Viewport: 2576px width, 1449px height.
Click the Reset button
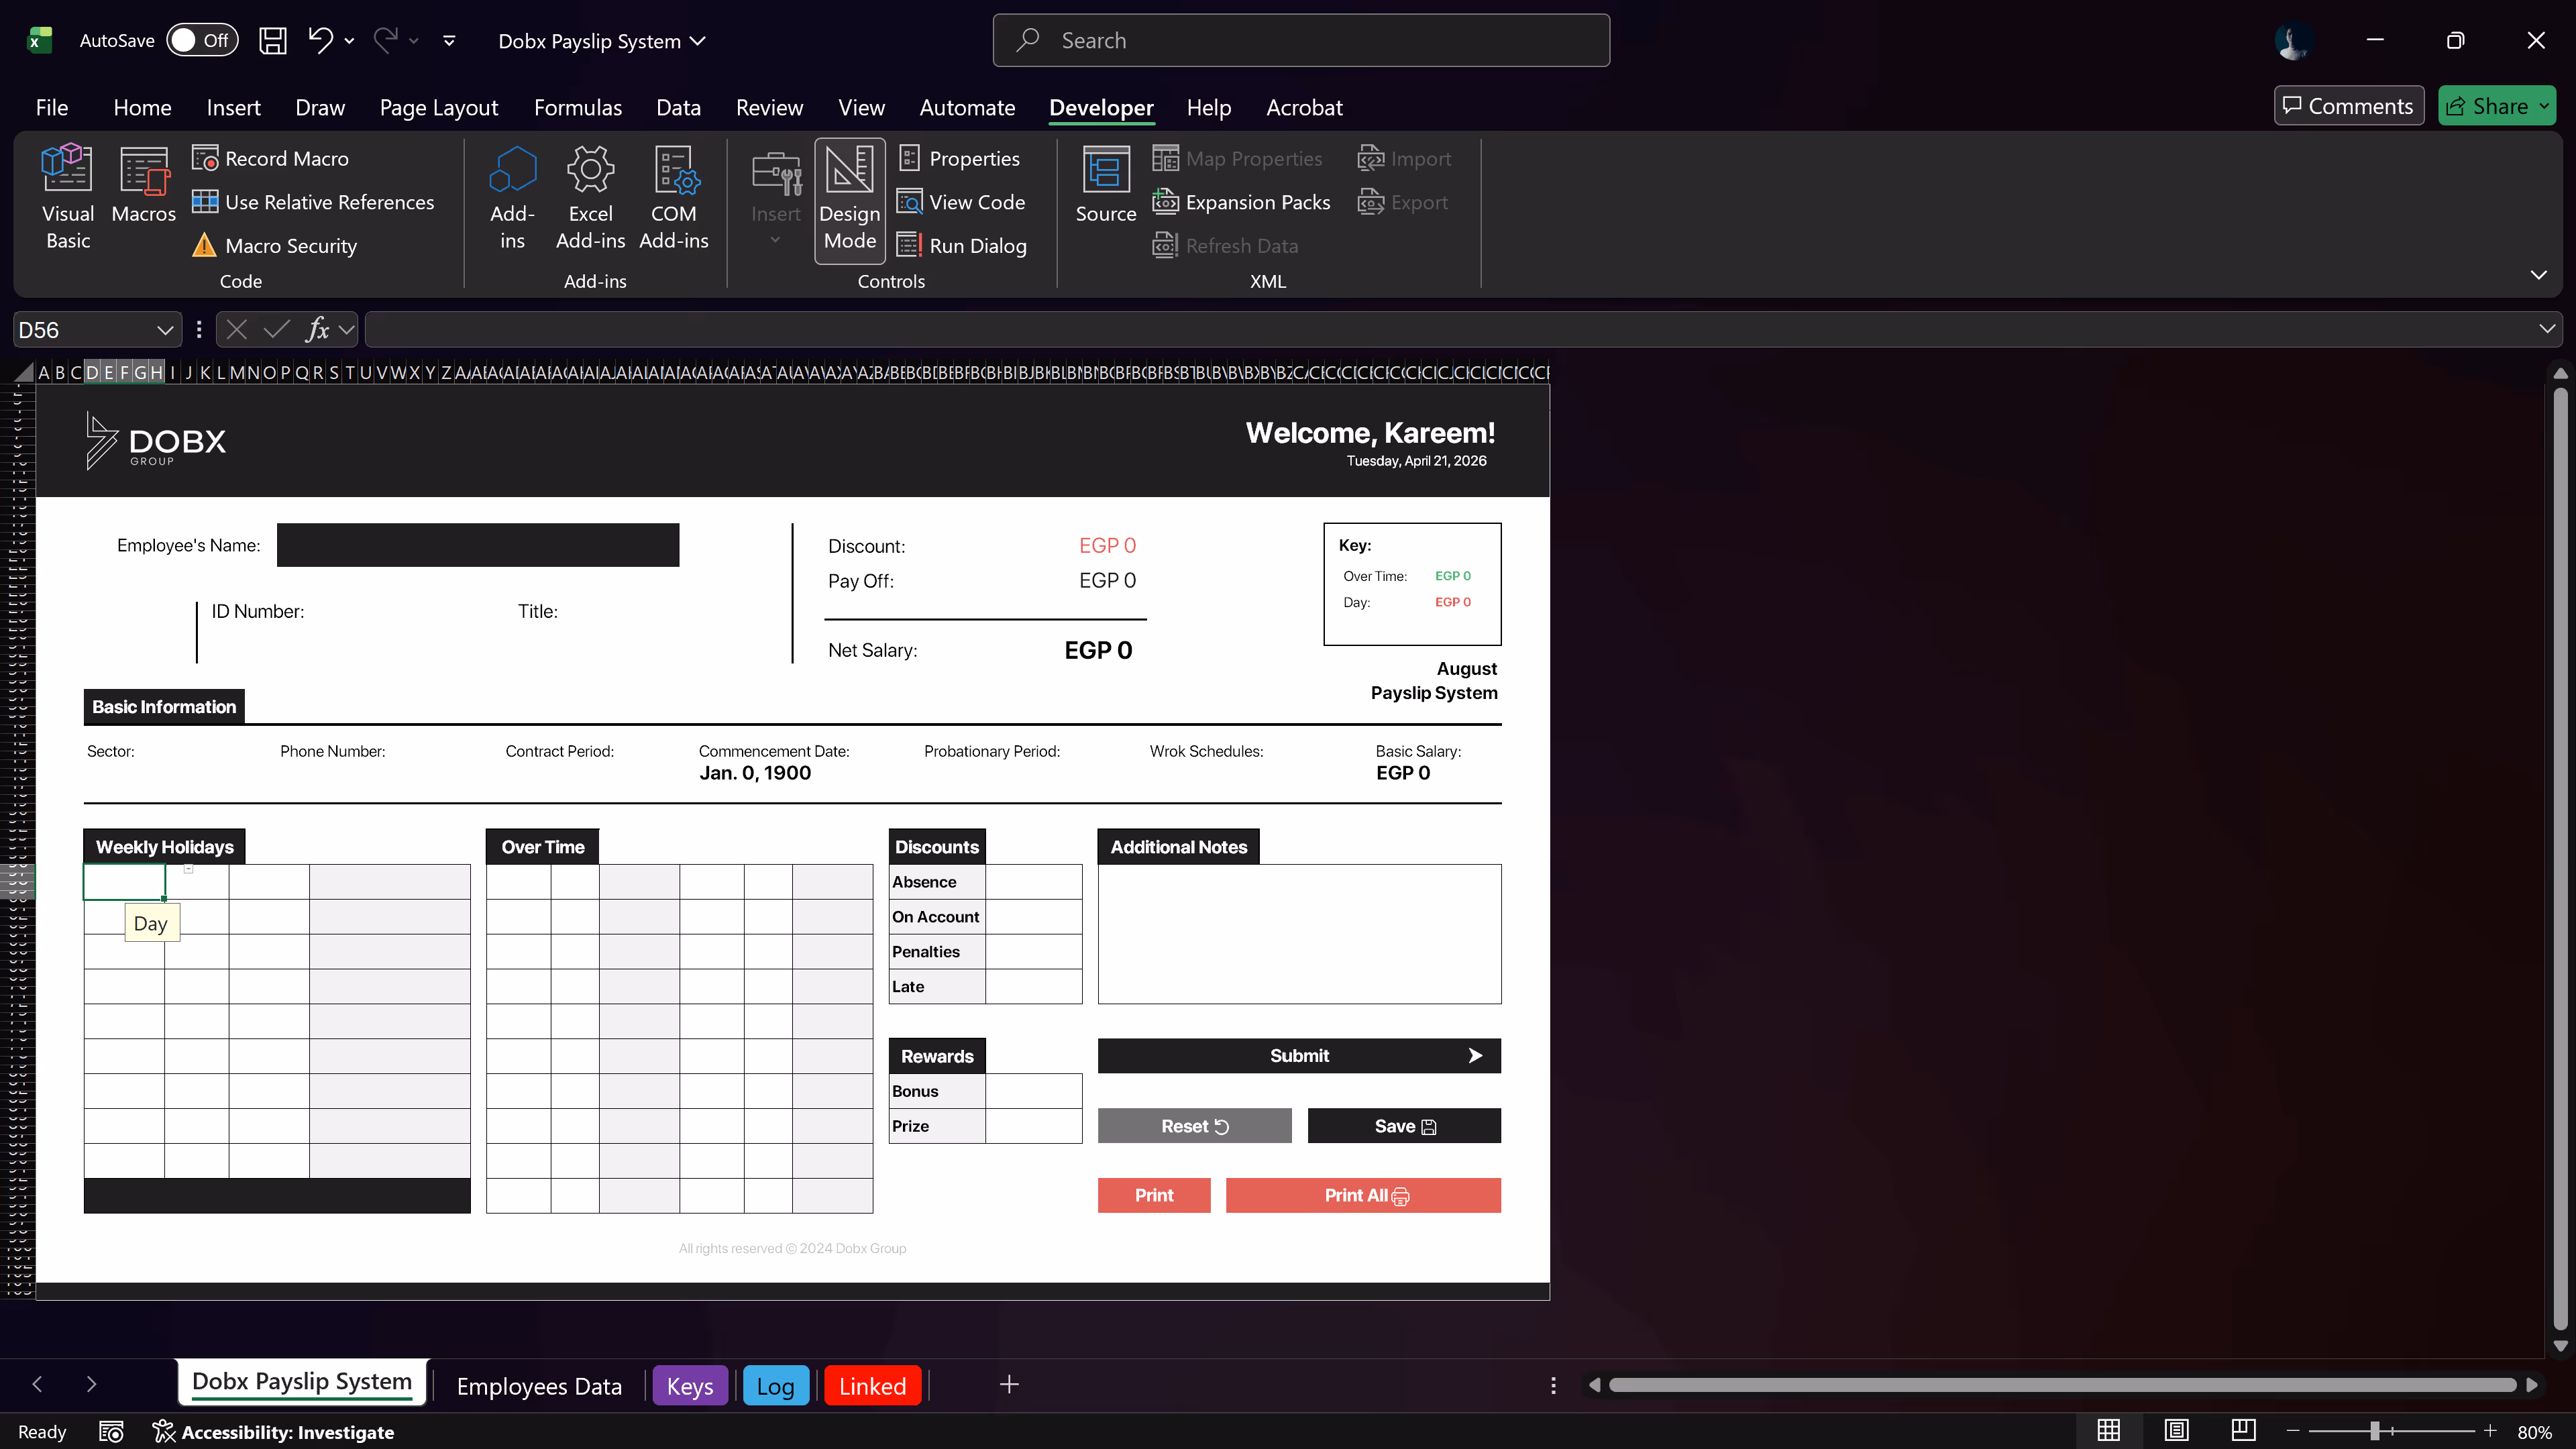(x=1194, y=1126)
